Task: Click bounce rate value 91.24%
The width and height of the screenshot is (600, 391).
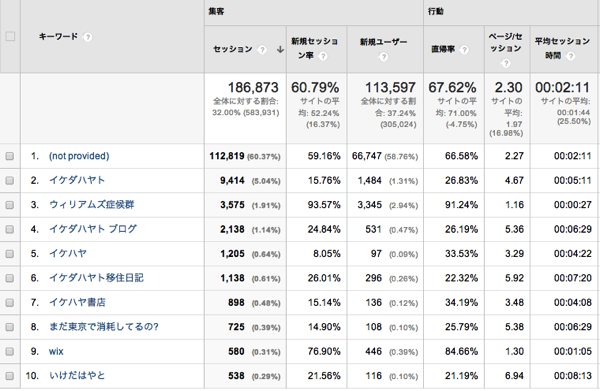Action: coord(461,205)
